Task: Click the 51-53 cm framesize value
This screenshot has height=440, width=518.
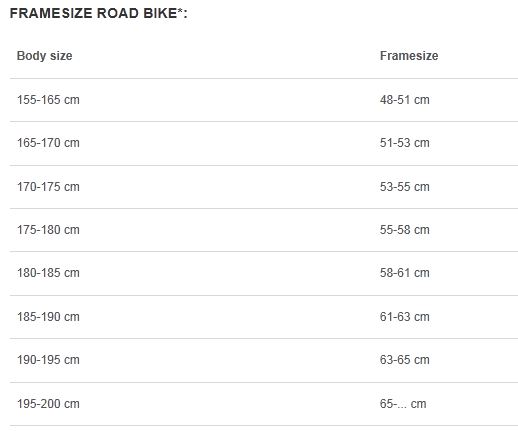Action: pos(405,143)
